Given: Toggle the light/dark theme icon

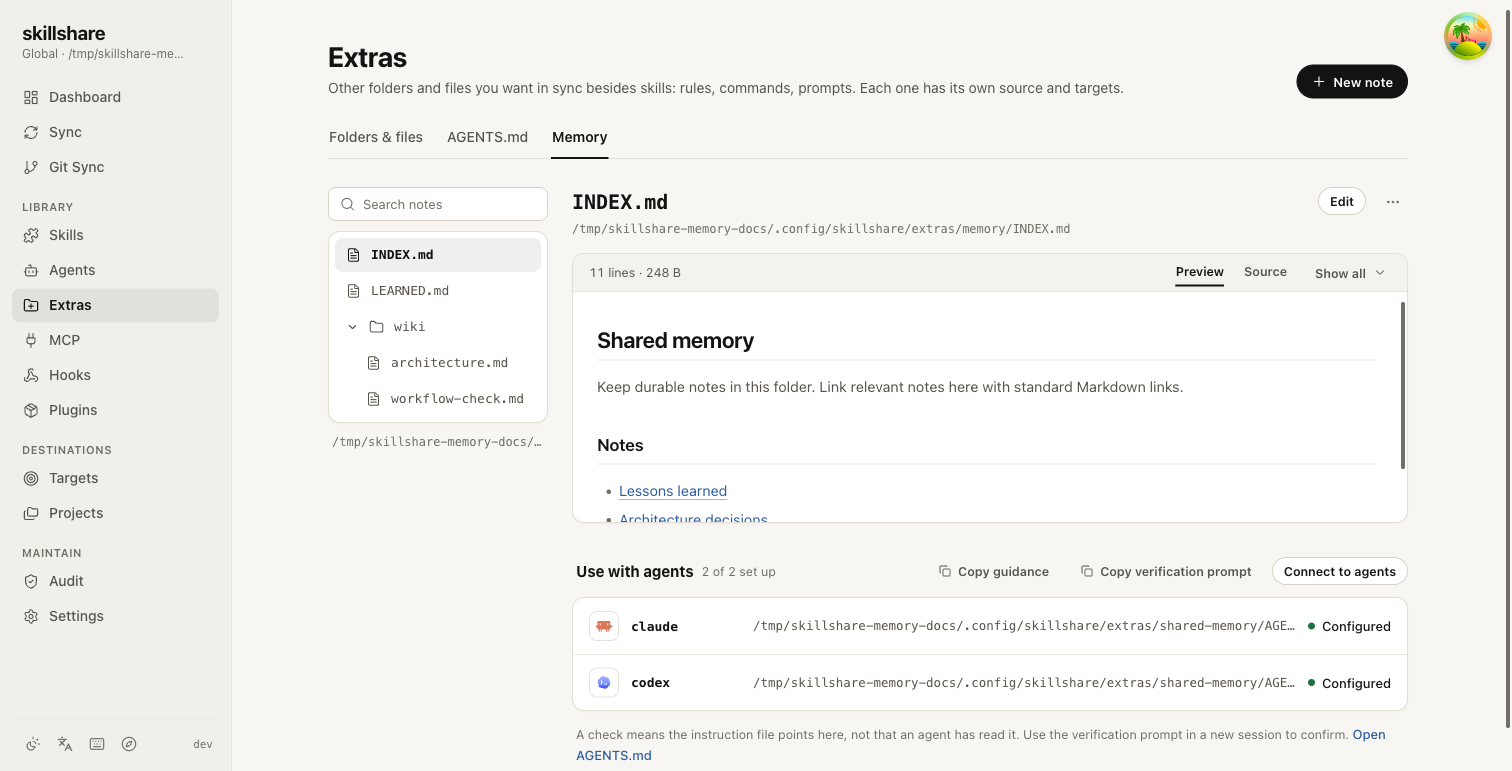Looking at the screenshot, I should [33, 744].
